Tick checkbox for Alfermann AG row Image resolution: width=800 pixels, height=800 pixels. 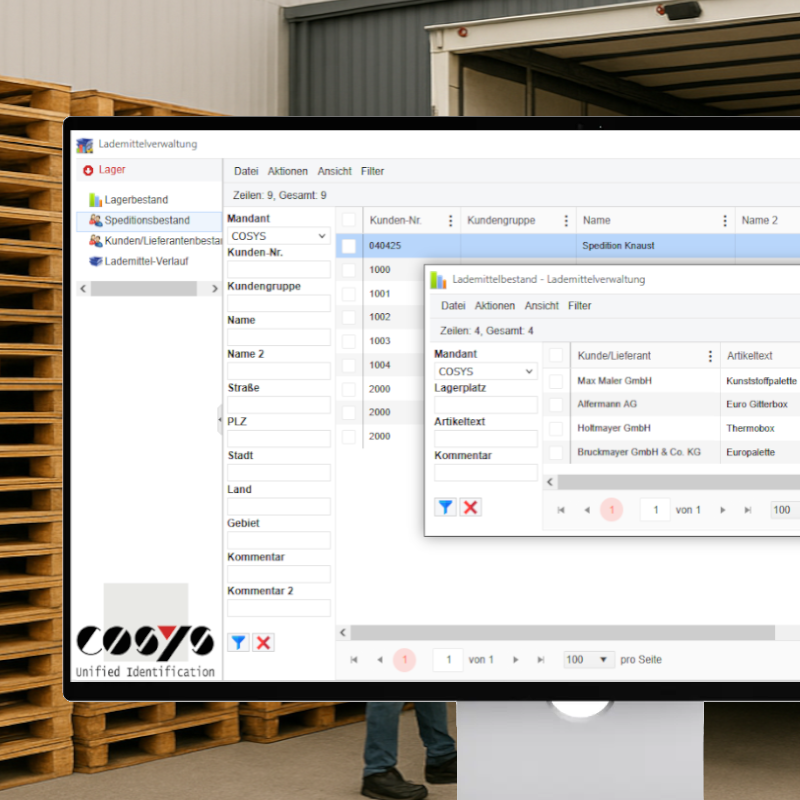[556, 405]
